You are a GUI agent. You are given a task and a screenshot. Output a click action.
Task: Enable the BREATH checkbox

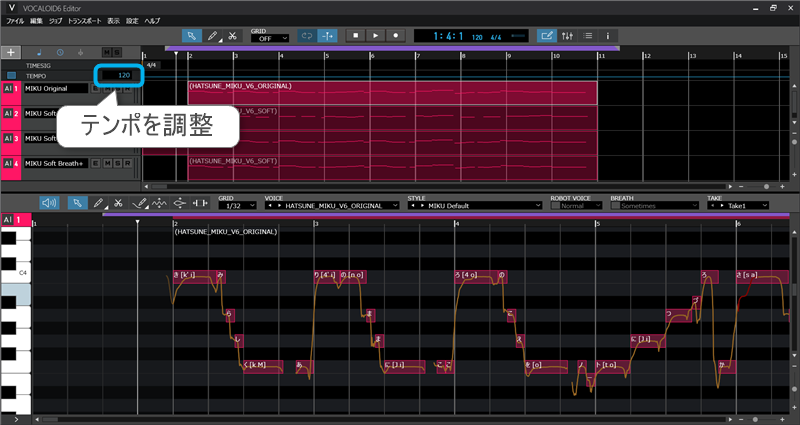(615, 206)
